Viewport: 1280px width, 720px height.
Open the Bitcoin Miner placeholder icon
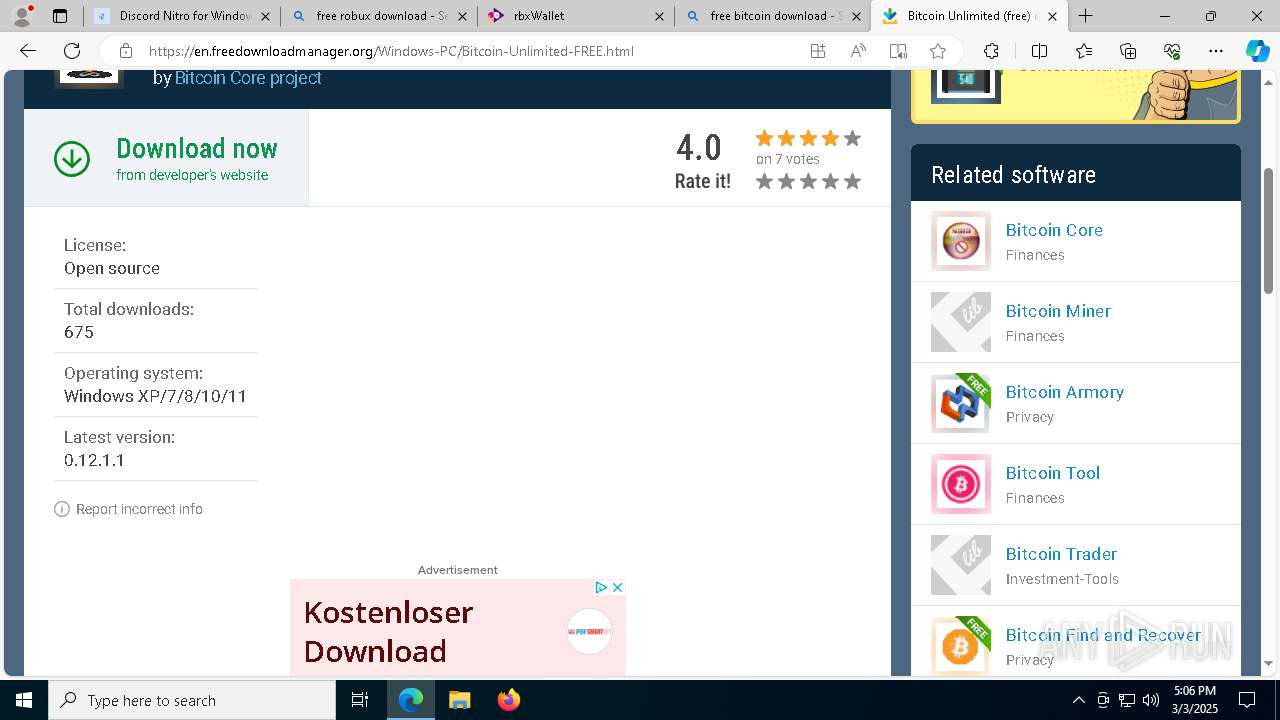tap(961, 322)
